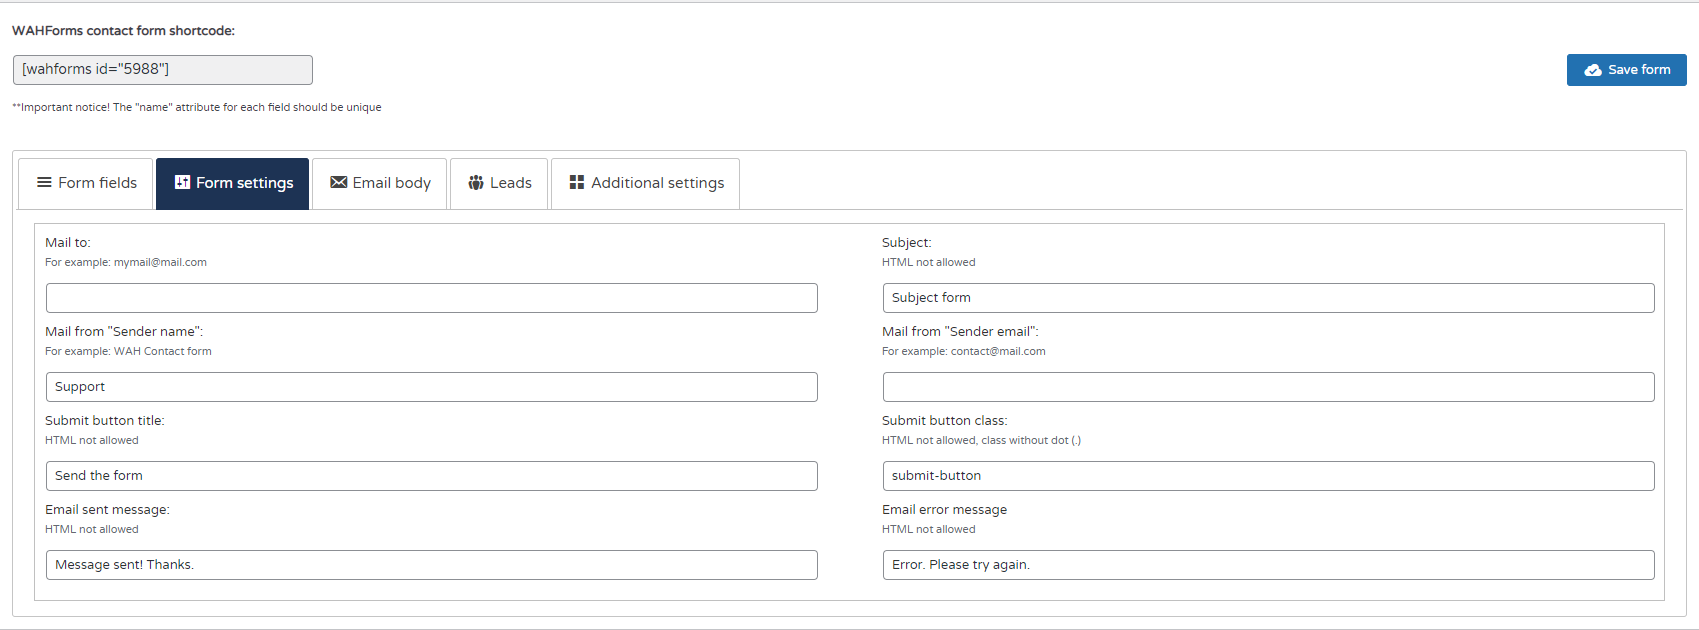Click the Save form button
Image resolution: width=1699 pixels, height=630 pixels.
pos(1626,70)
